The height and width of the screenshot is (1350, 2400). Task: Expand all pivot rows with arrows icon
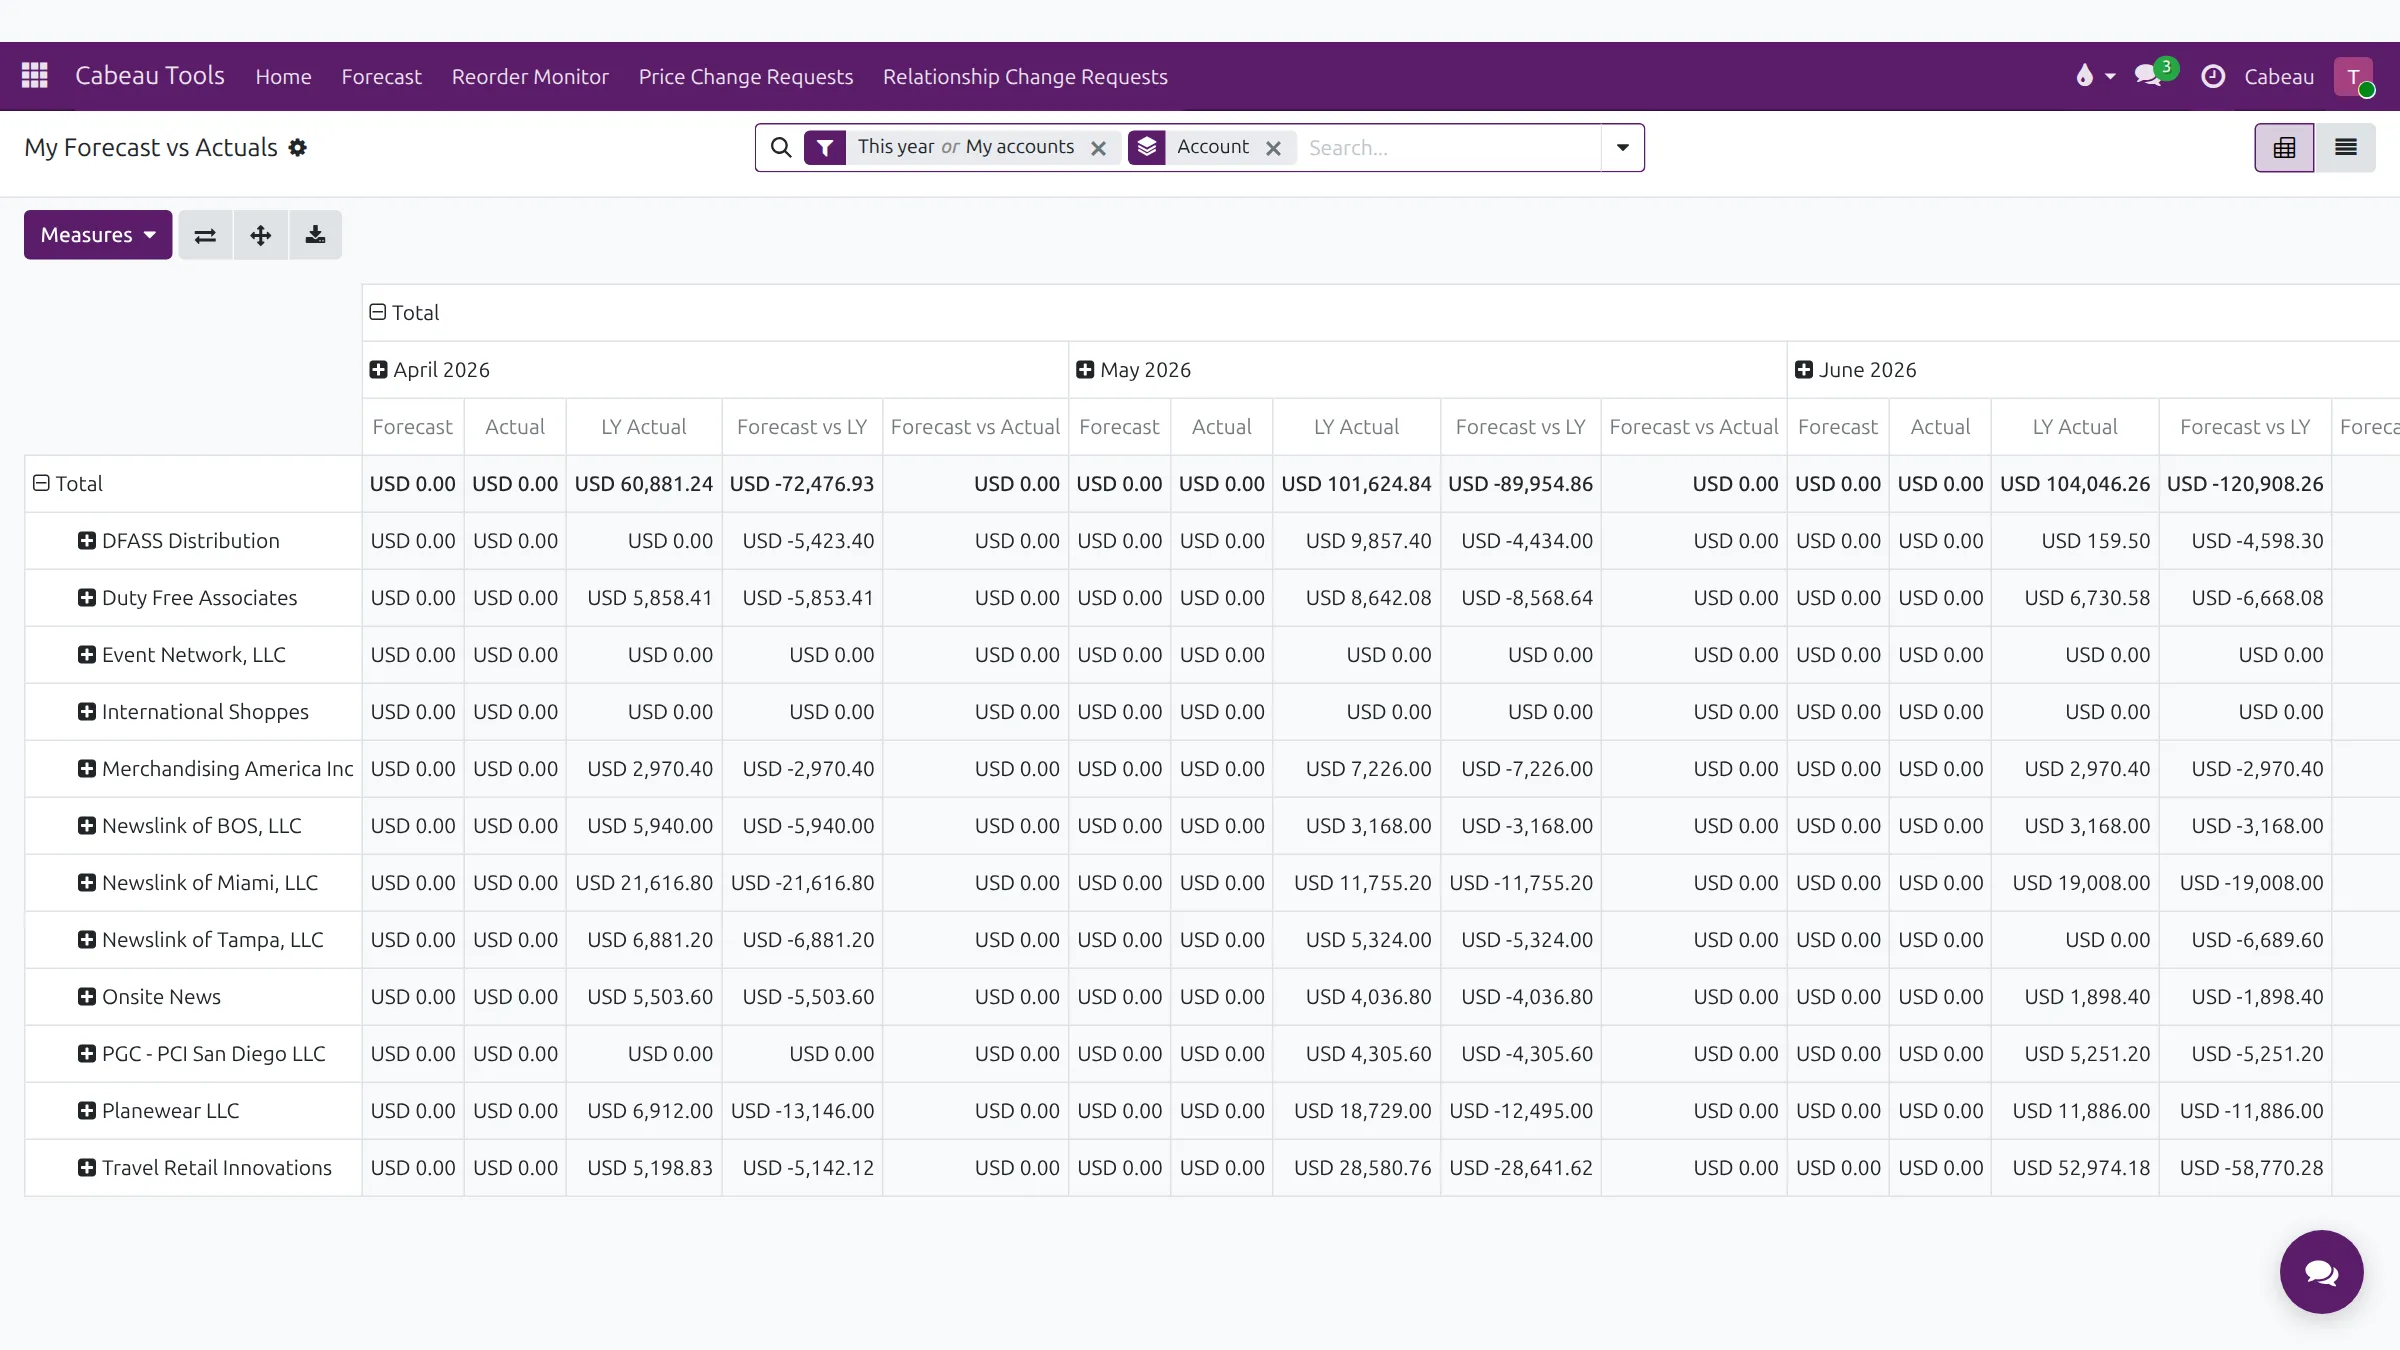(261, 235)
